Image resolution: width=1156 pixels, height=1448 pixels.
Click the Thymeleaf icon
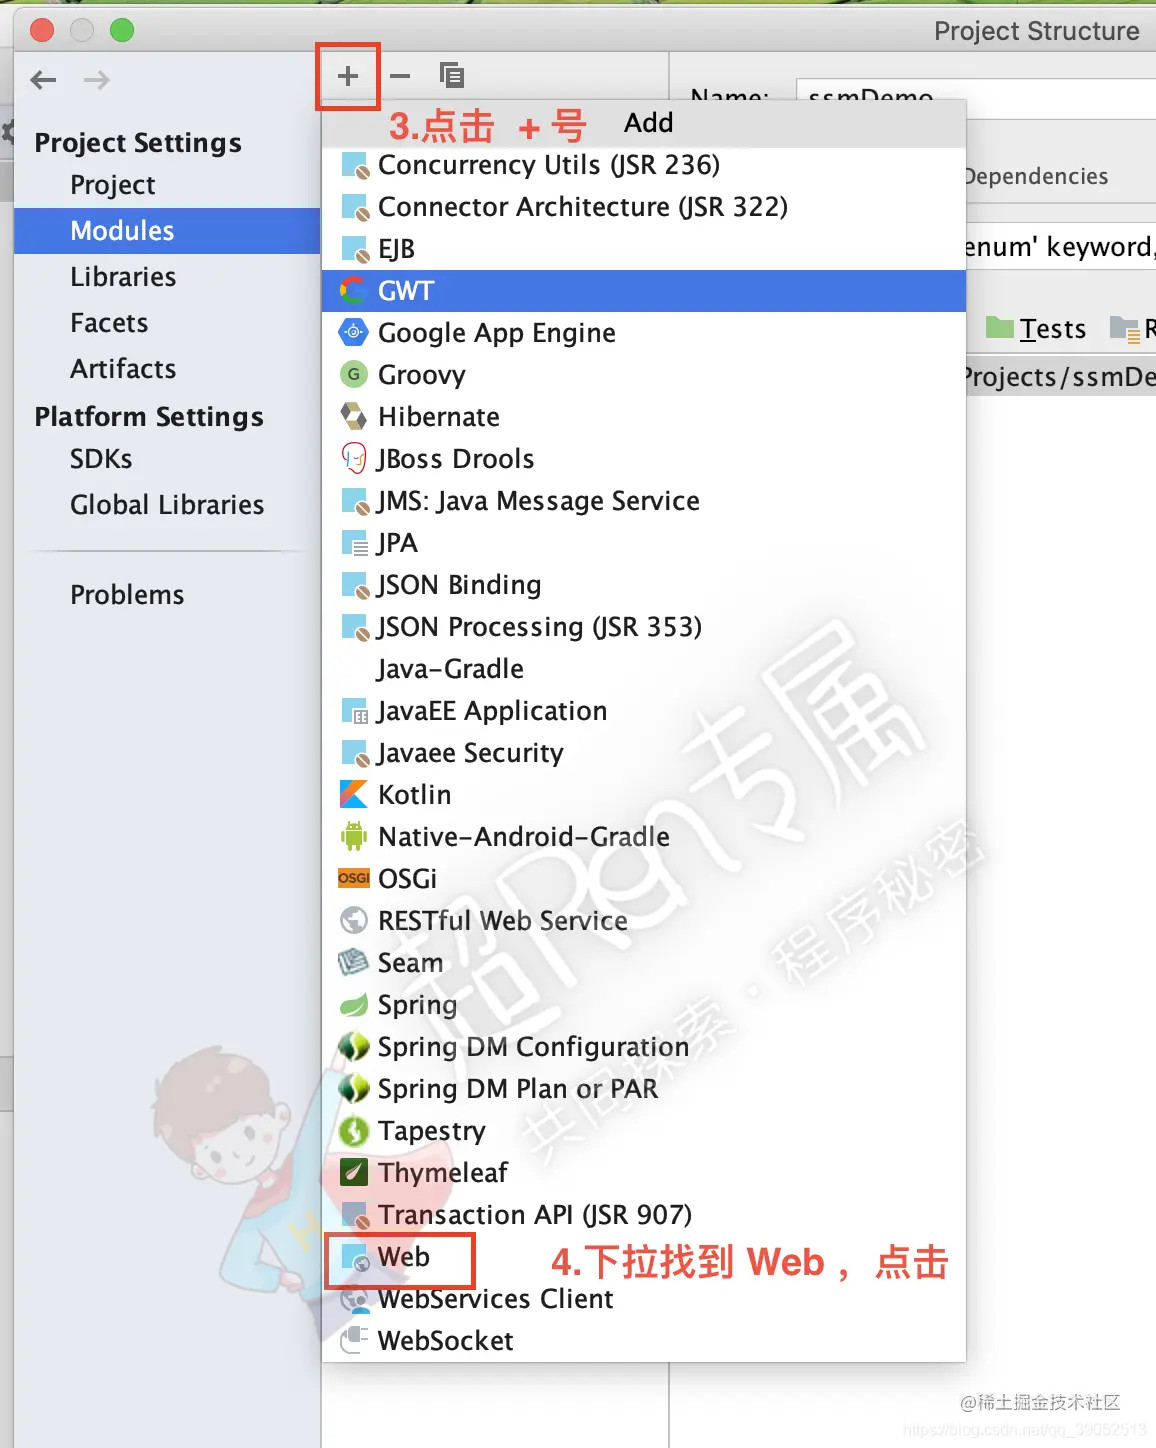(354, 1173)
